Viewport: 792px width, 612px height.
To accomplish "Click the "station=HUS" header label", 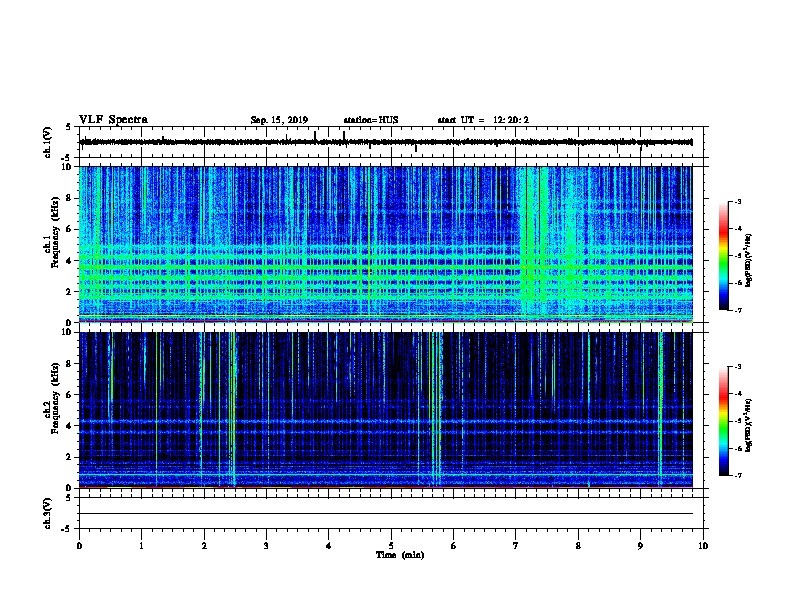I will (371, 120).
